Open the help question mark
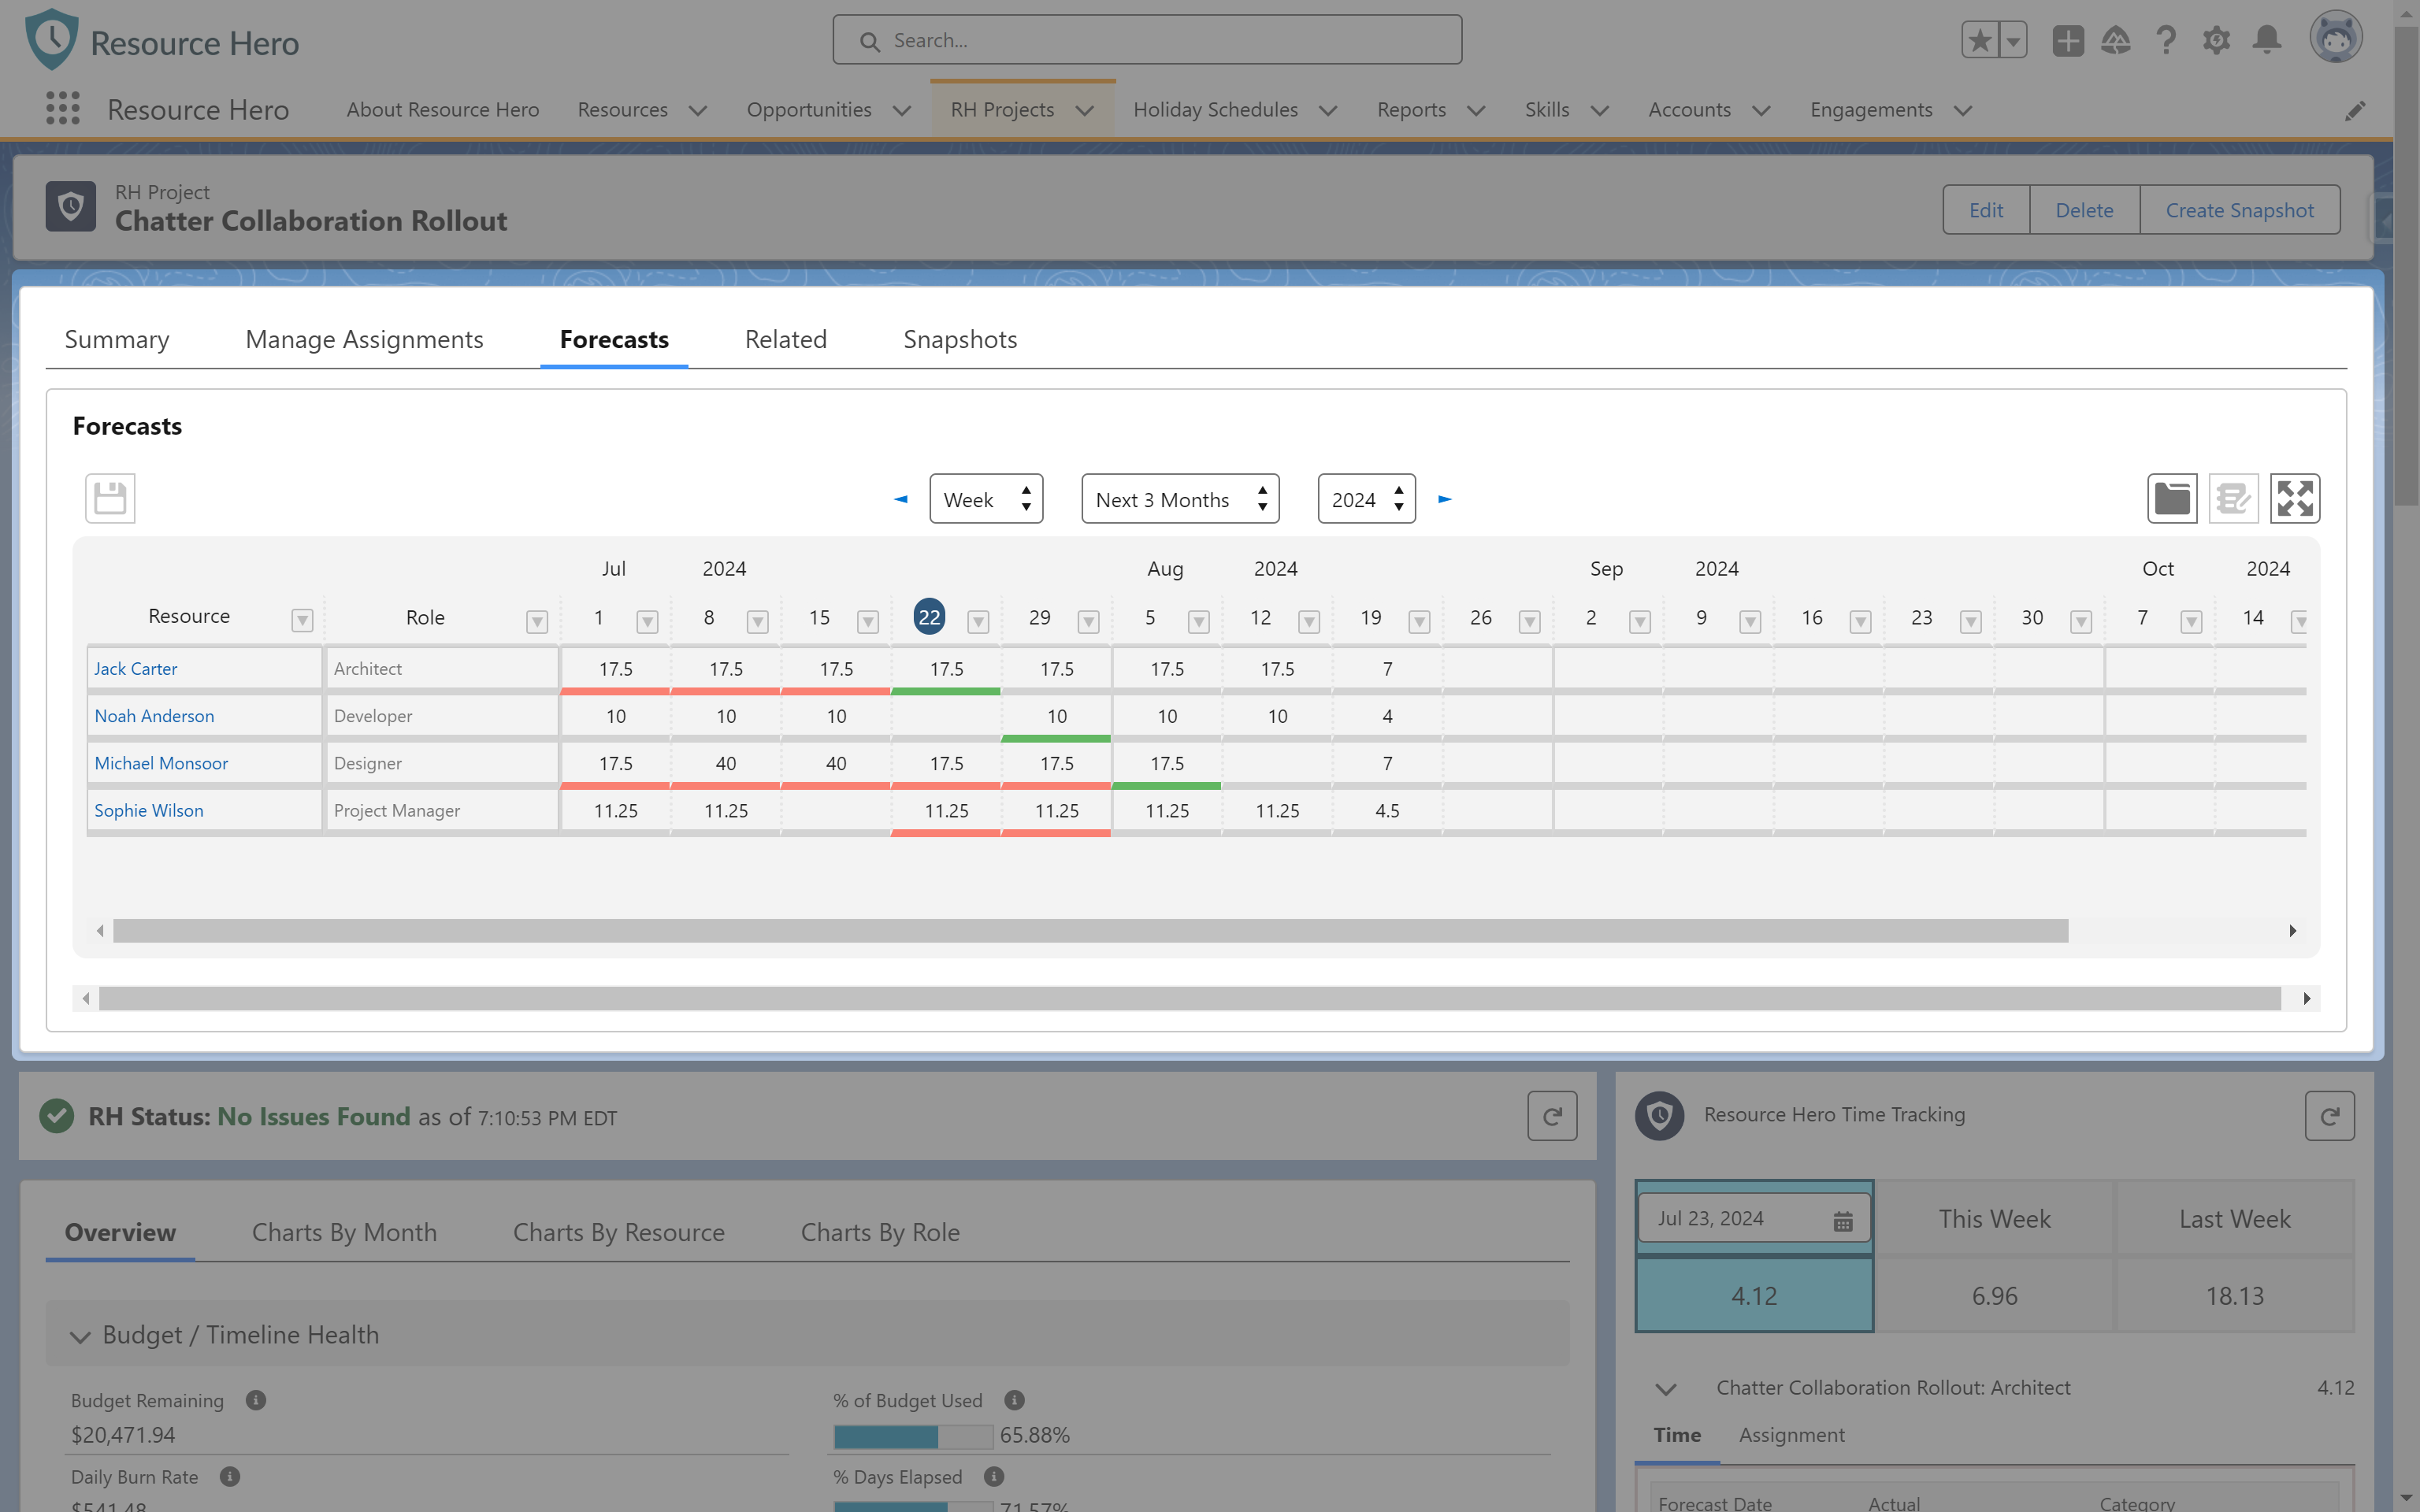The height and width of the screenshot is (1512, 2420). coord(2166,40)
